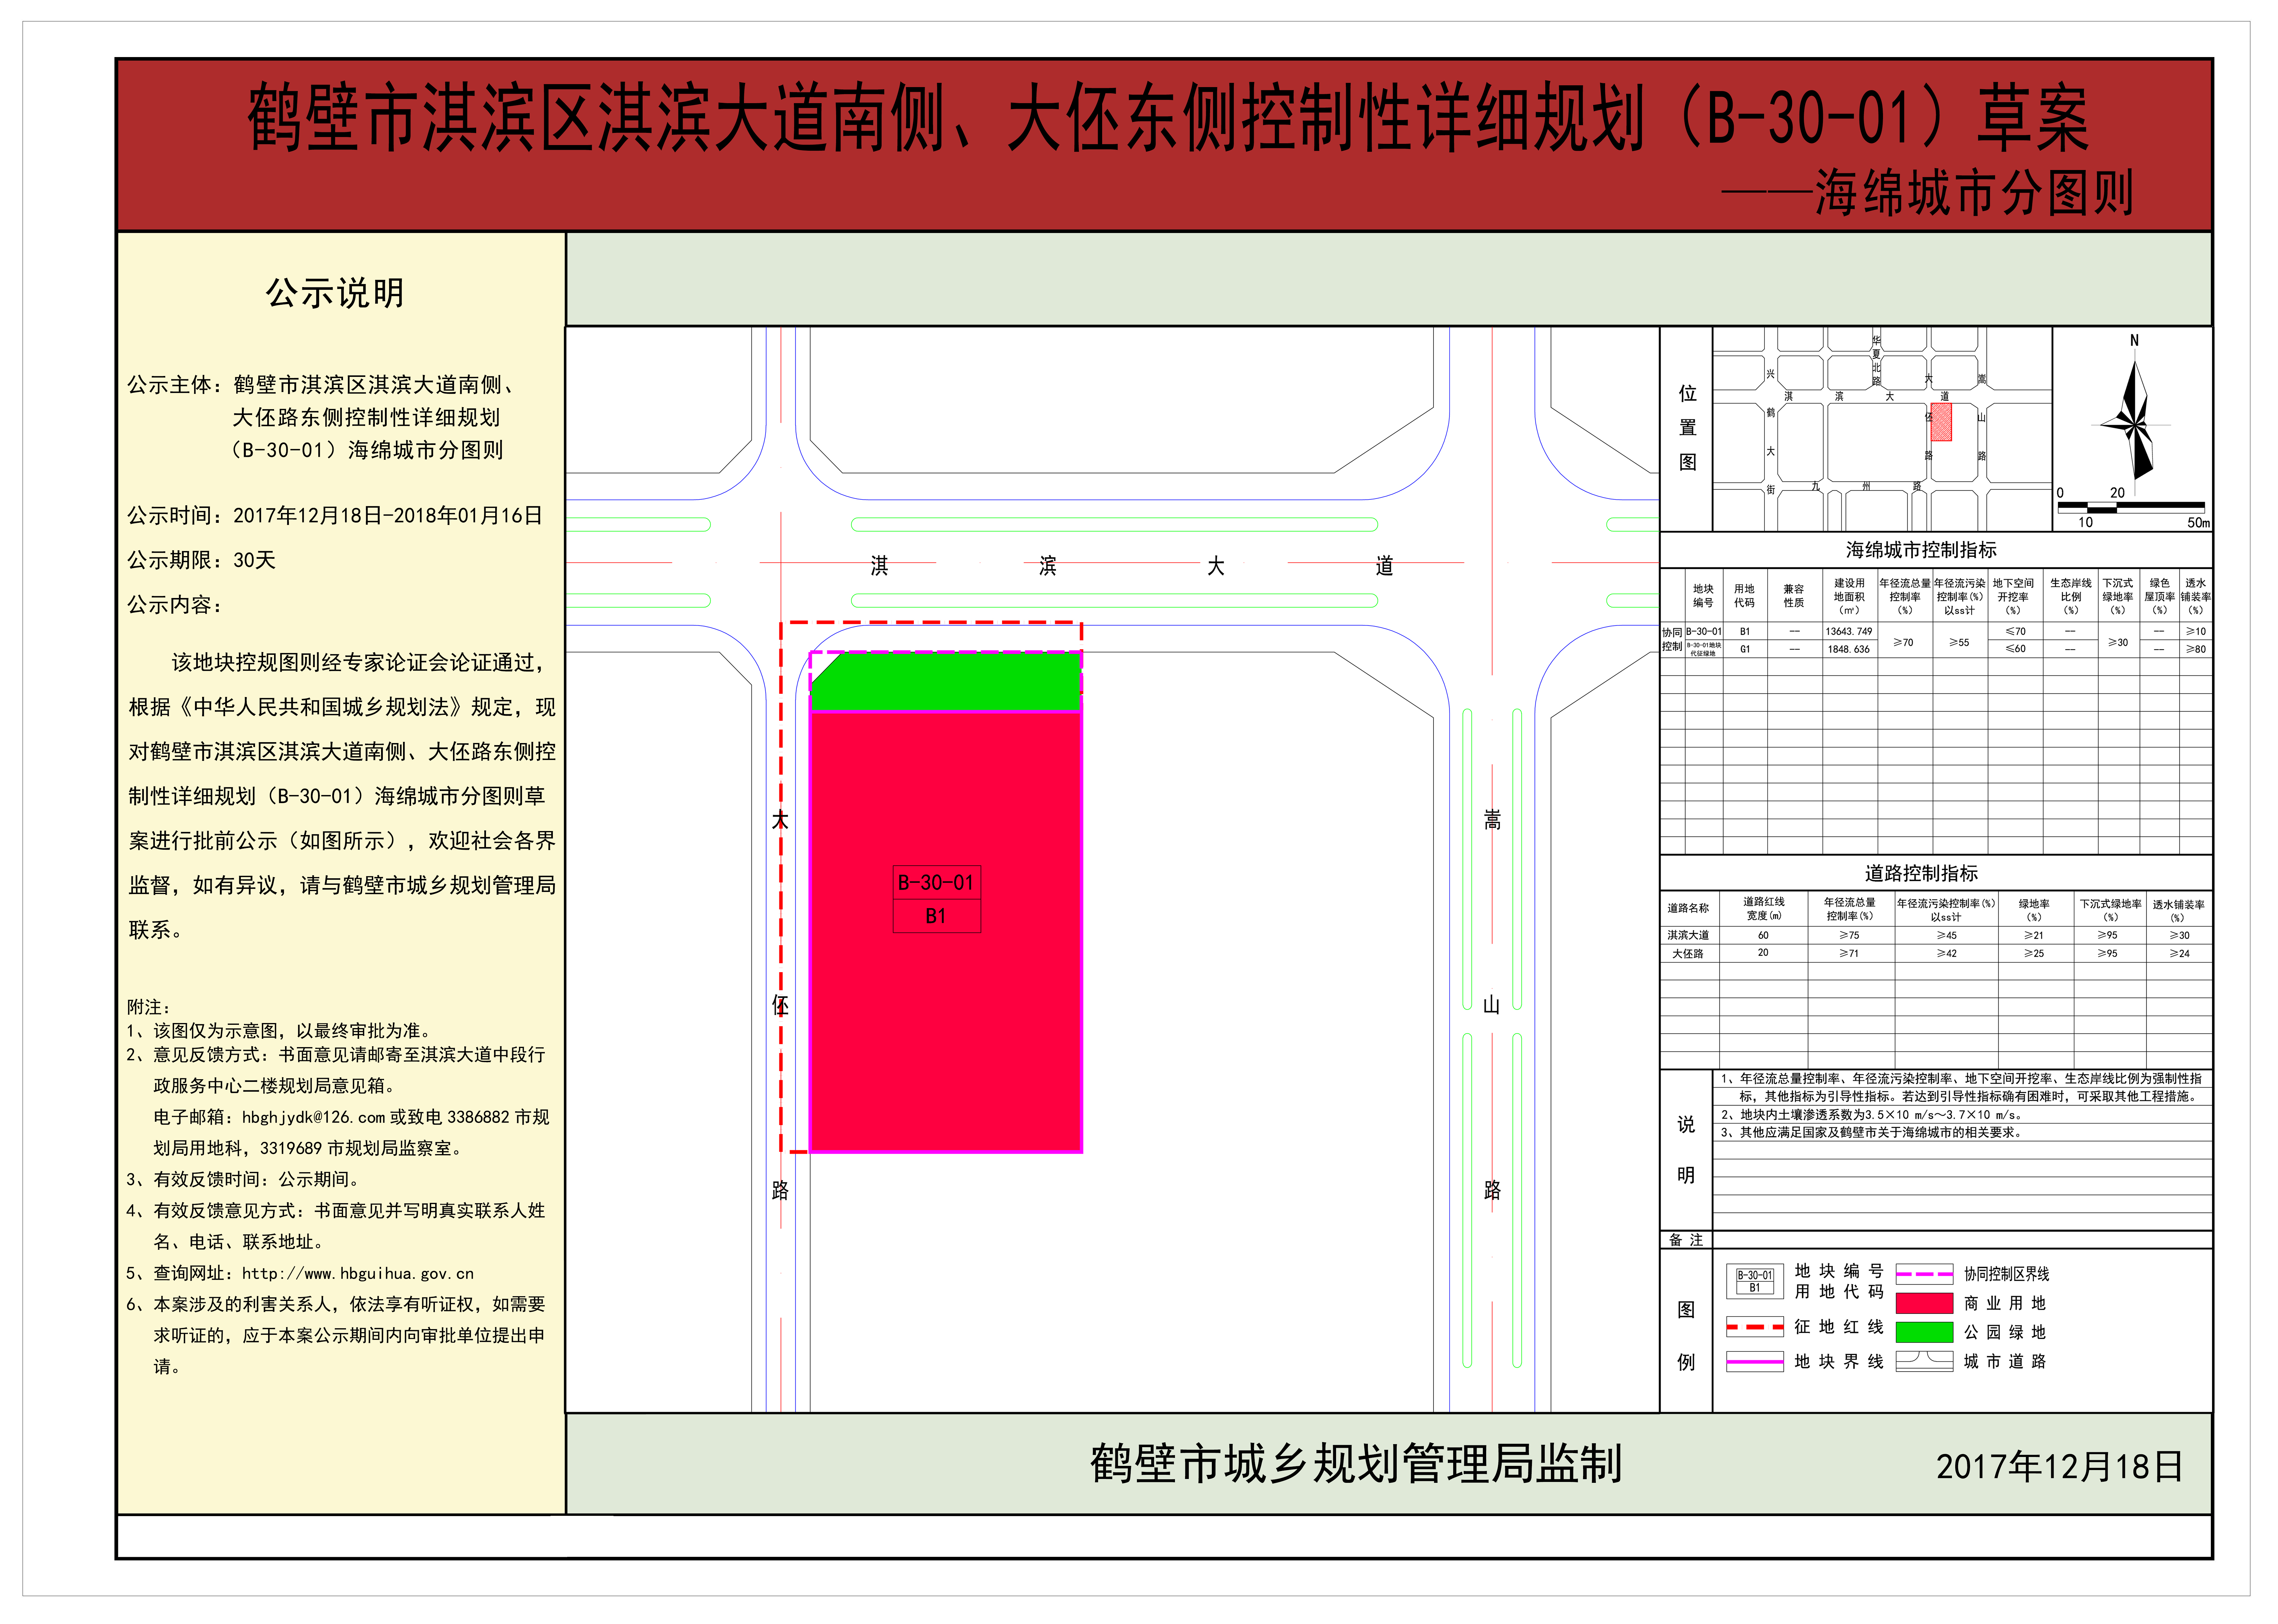2278x1624 pixels.
Task: Click the 伾 character on the left road
Action: [x=780, y=1005]
